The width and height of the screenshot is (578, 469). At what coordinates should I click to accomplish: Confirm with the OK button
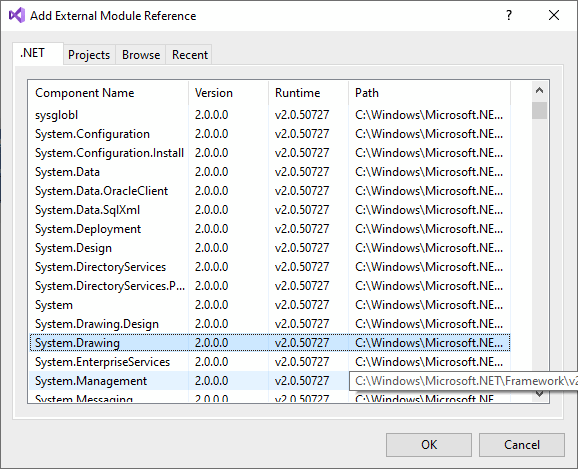(x=429, y=445)
